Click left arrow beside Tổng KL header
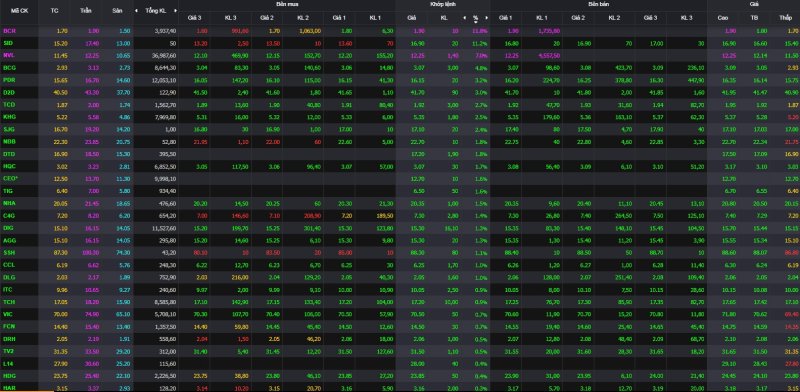 (x=136, y=10)
